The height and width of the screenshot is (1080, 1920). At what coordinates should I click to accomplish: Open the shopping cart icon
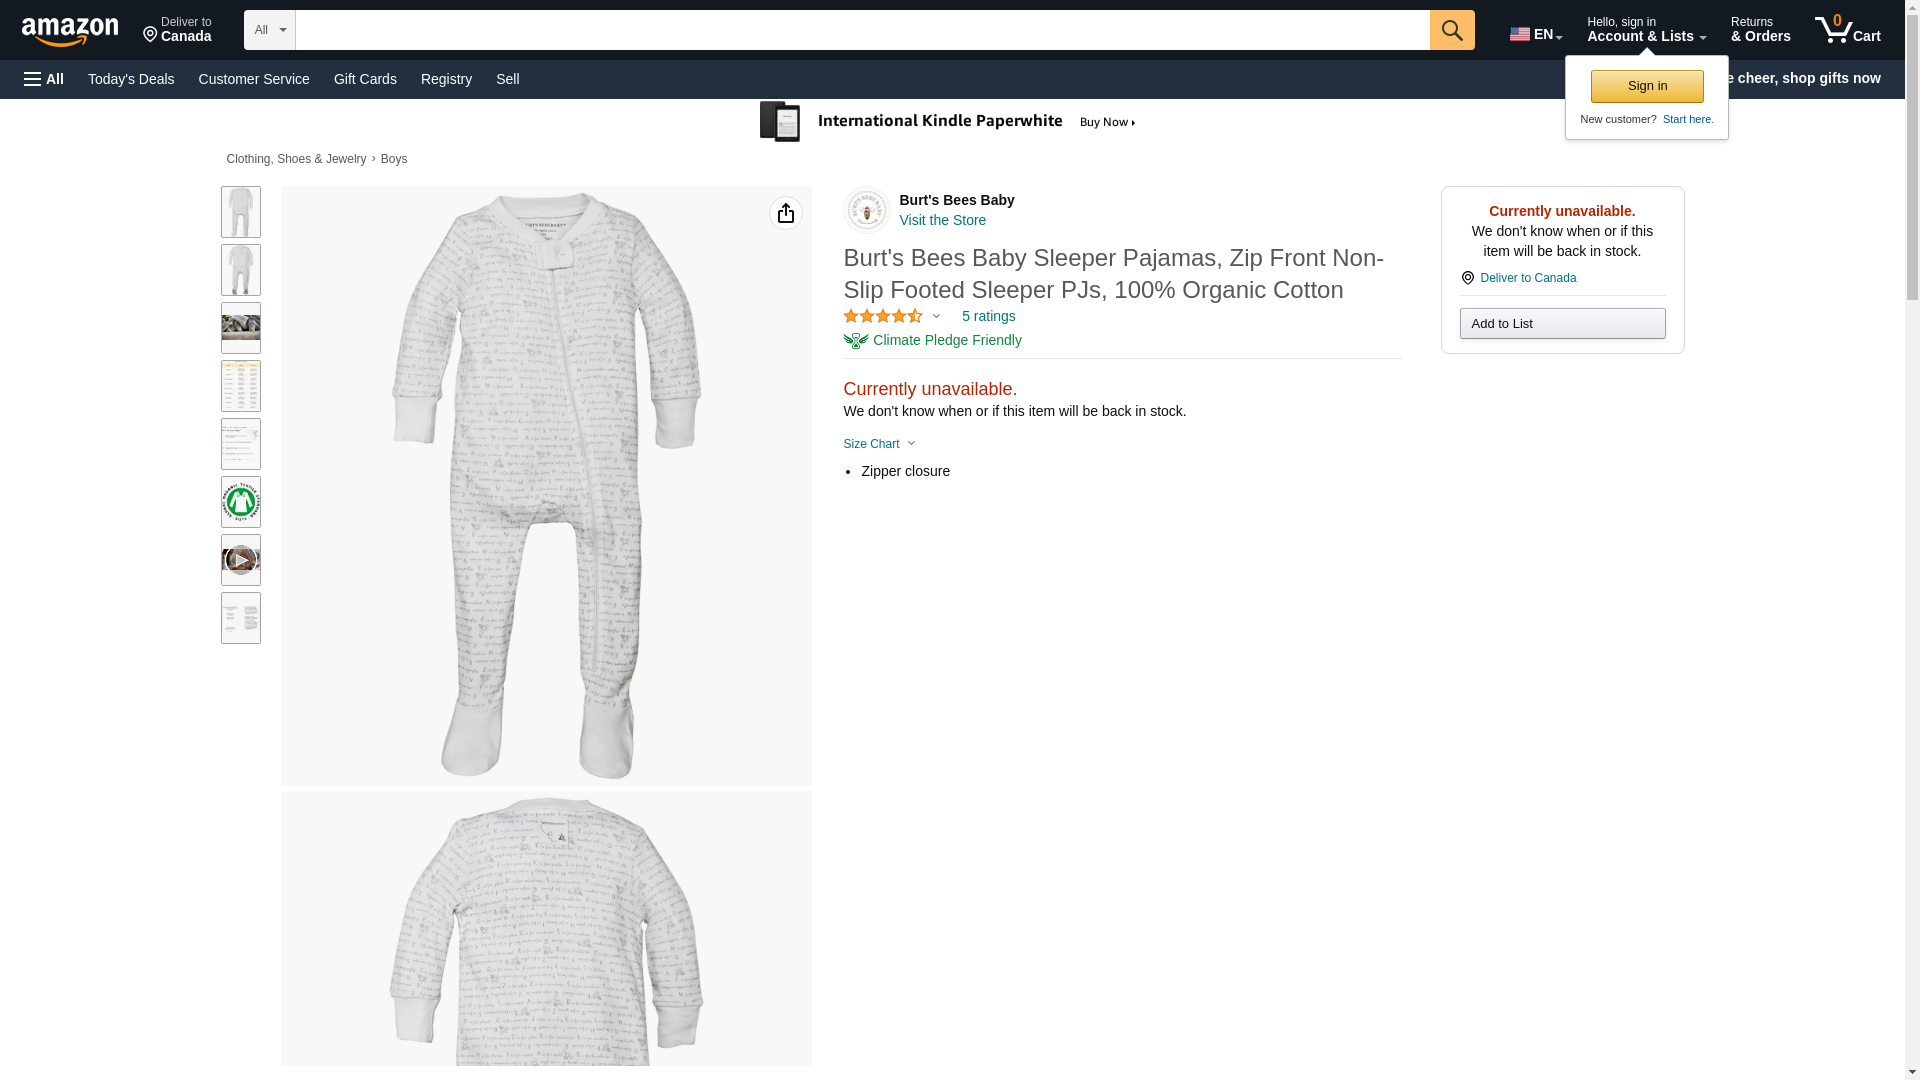coord(1847,30)
